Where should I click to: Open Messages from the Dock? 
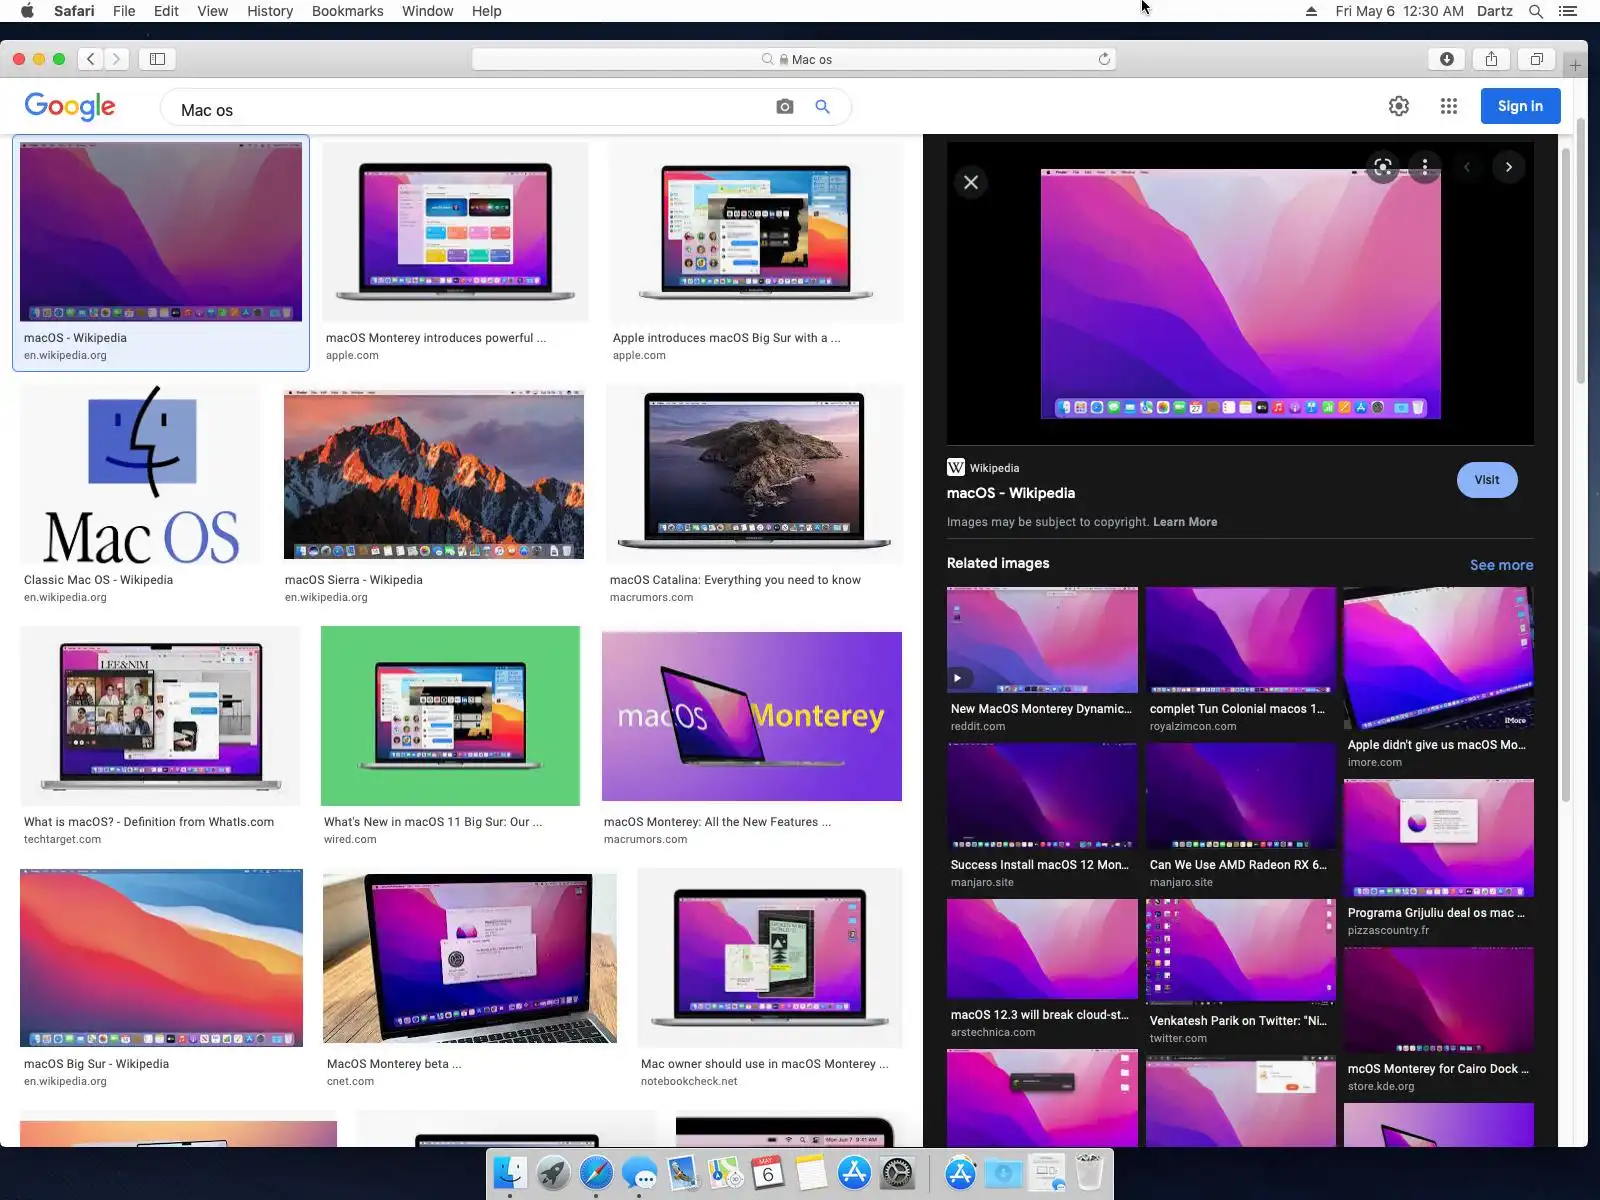pos(639,1172)
